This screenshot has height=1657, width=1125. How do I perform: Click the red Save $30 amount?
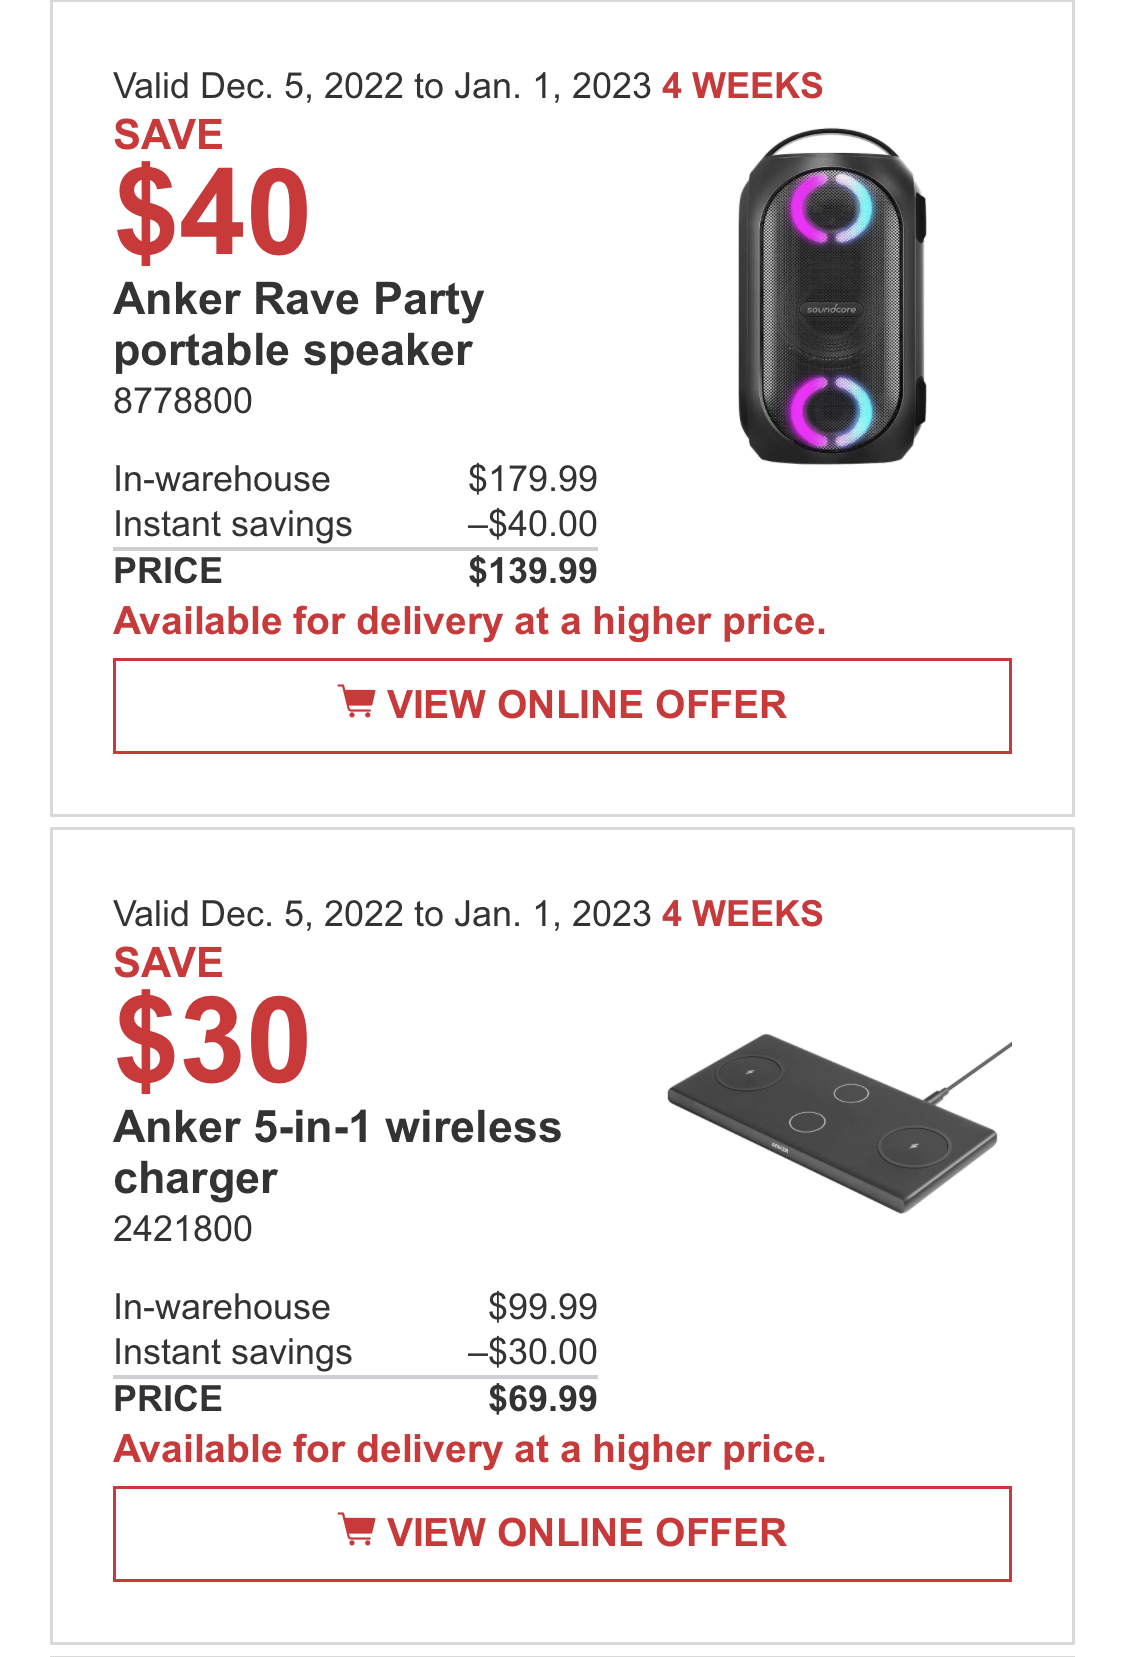(212, 1039)
